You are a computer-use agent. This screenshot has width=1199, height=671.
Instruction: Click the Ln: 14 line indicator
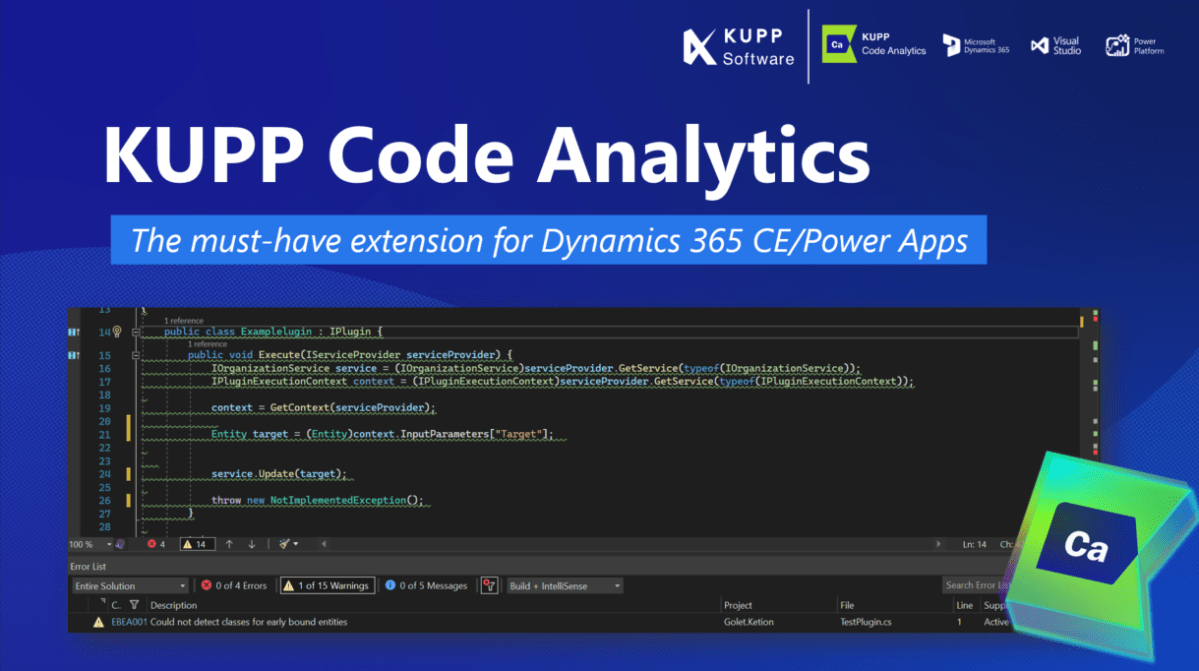(974, 544)
